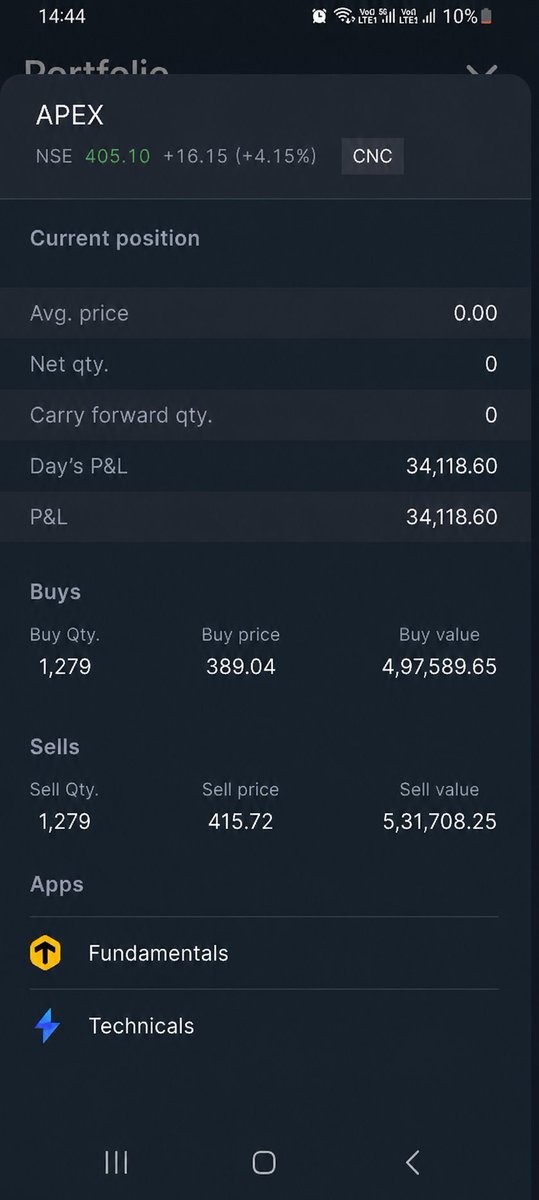This screenshot has height=1200, width=539.
Task: Open the Fundamentals app row
Action: click(264, 953)
